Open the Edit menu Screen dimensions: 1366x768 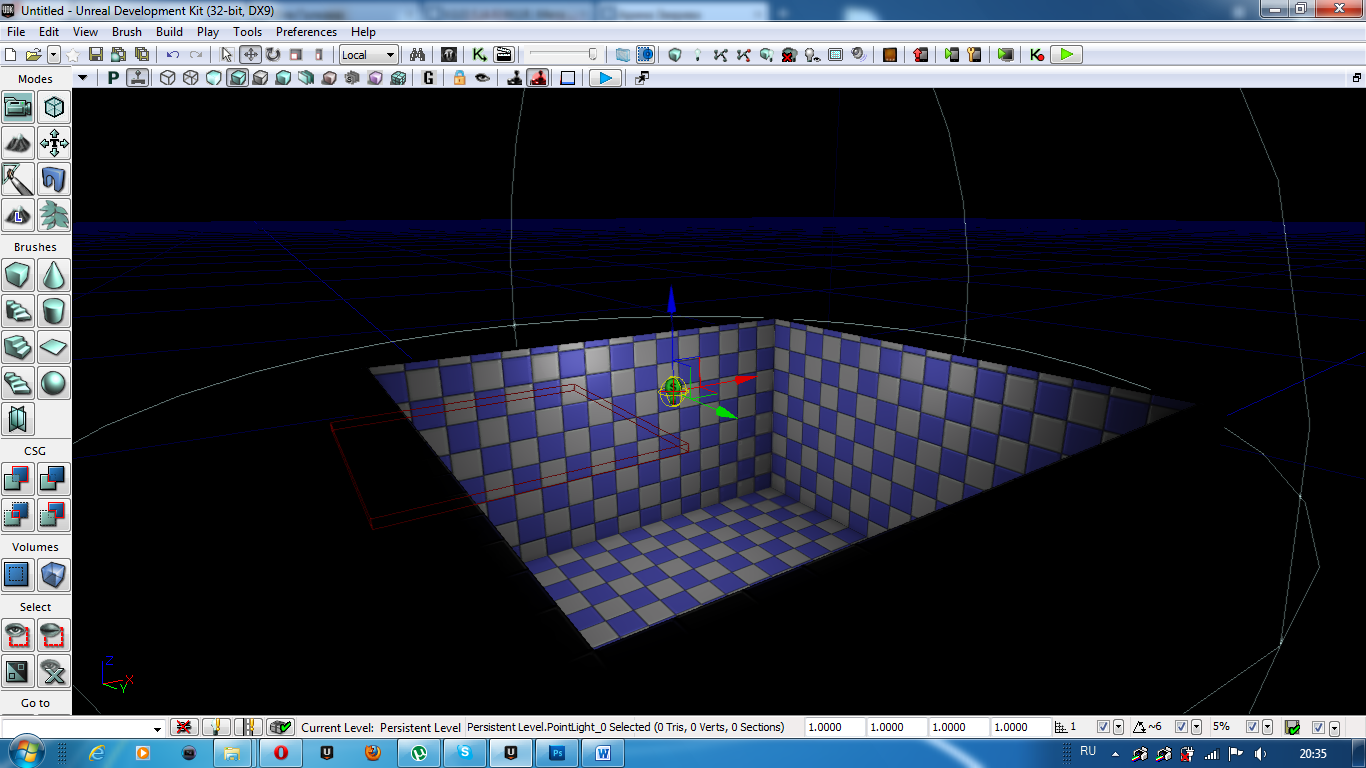(49, 32)
